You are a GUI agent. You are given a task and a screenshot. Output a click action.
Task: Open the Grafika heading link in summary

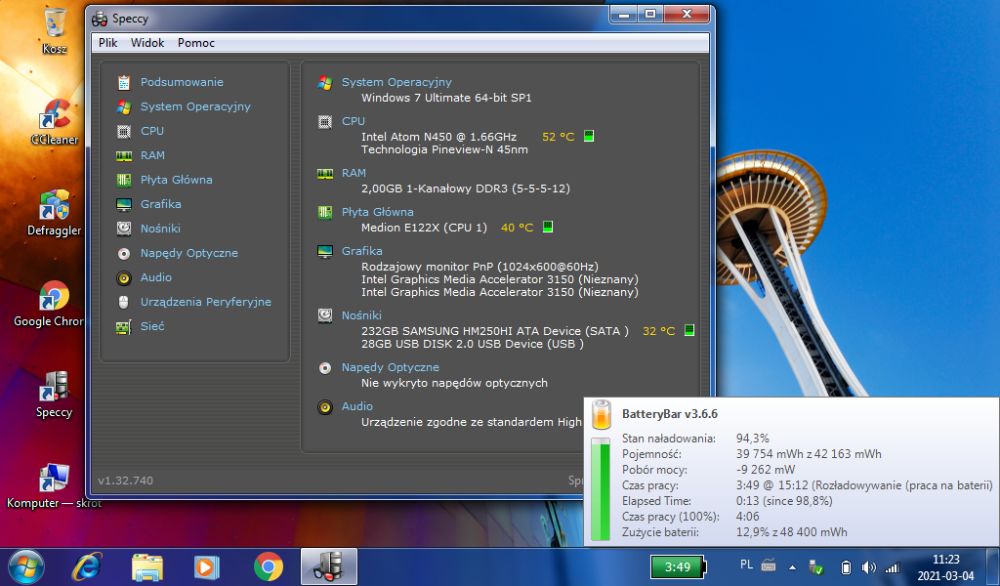tap(362, 251)
